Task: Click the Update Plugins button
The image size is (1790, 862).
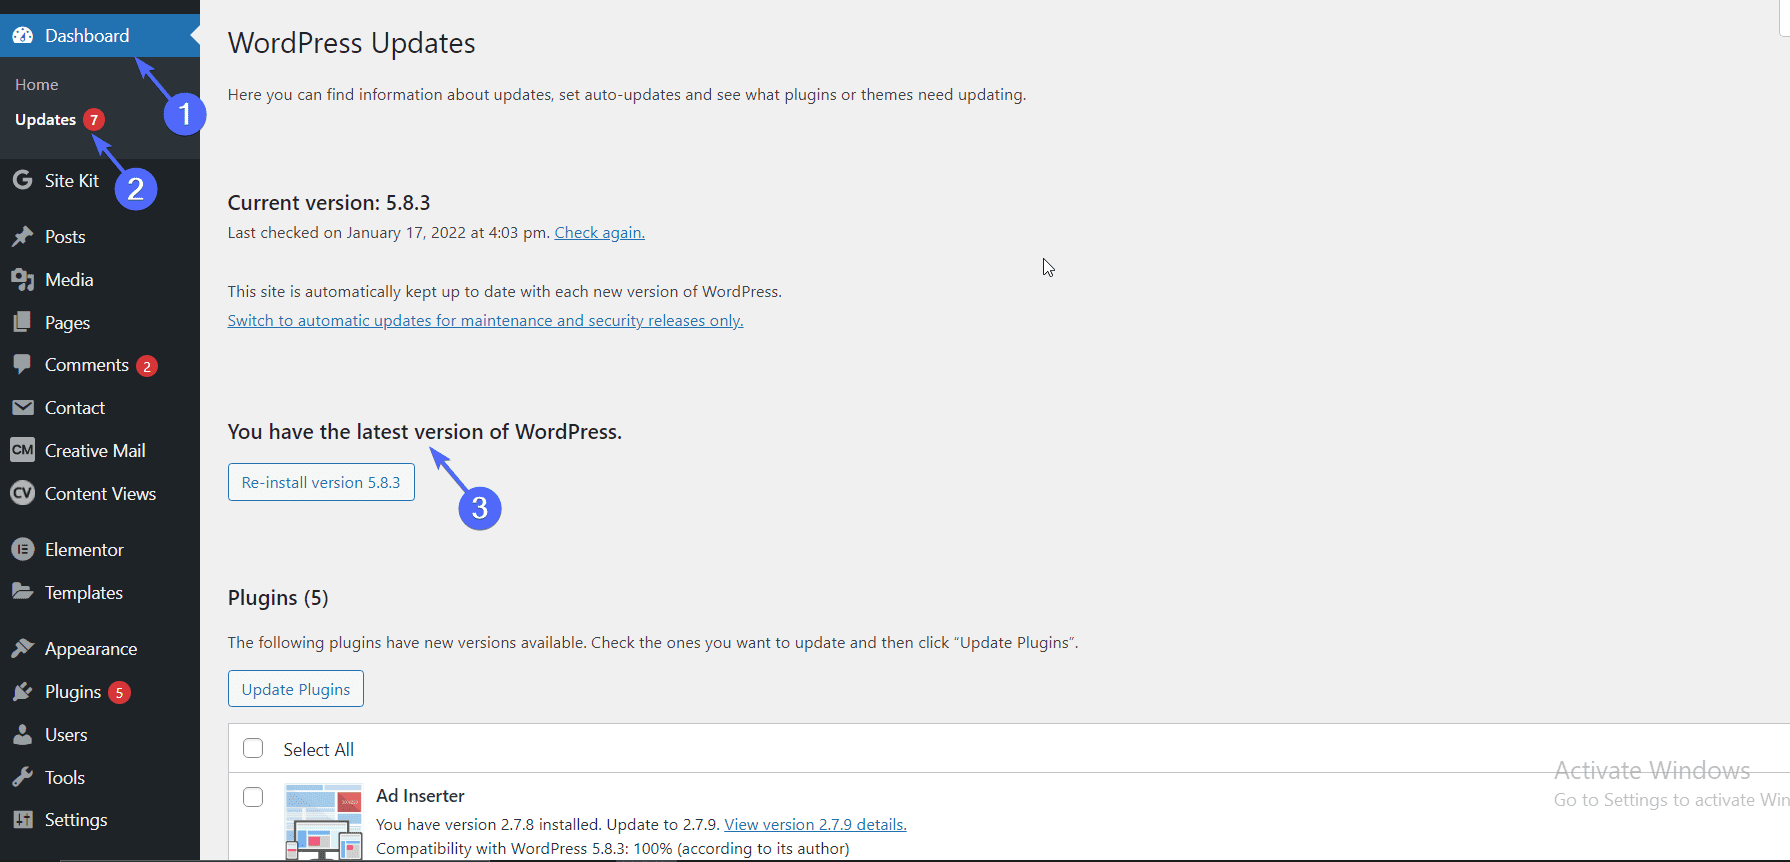Action: click(296, 689)
